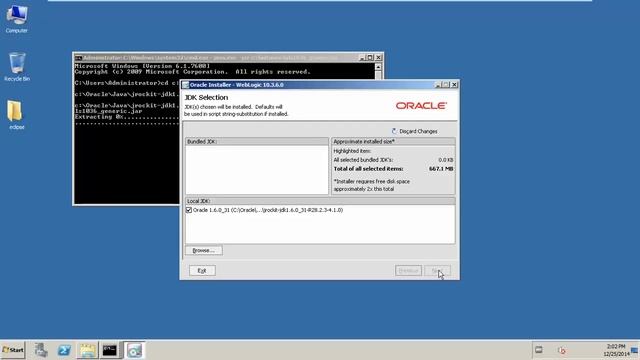Image resolution: width=640 pixels, height=360 pixels.
Task: Click inside the empty Bundled JDK list box
Action: click(257, 170)
